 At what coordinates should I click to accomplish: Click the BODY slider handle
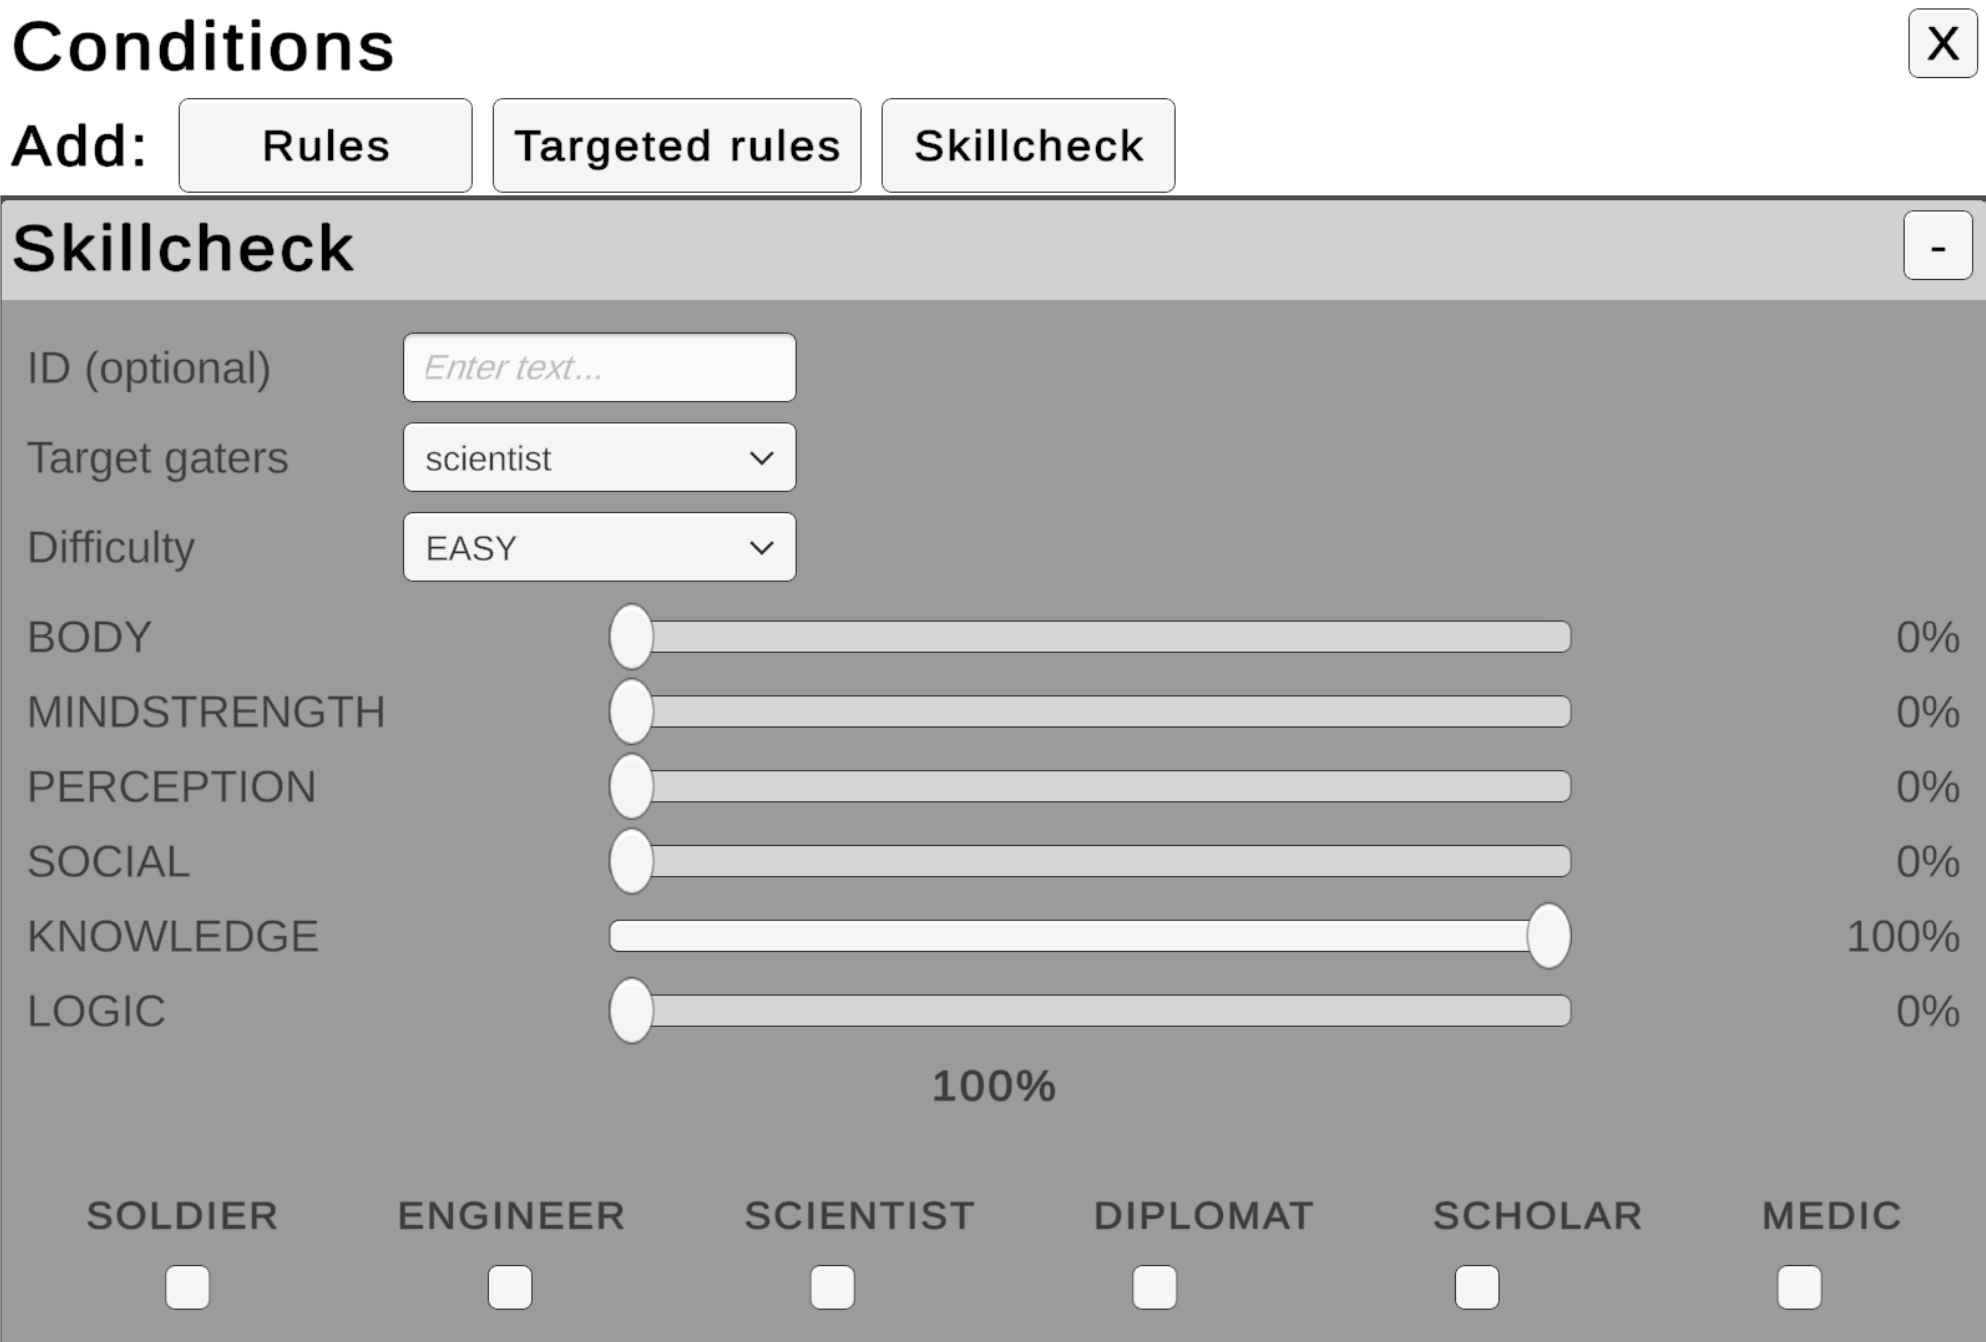point(631,636)
